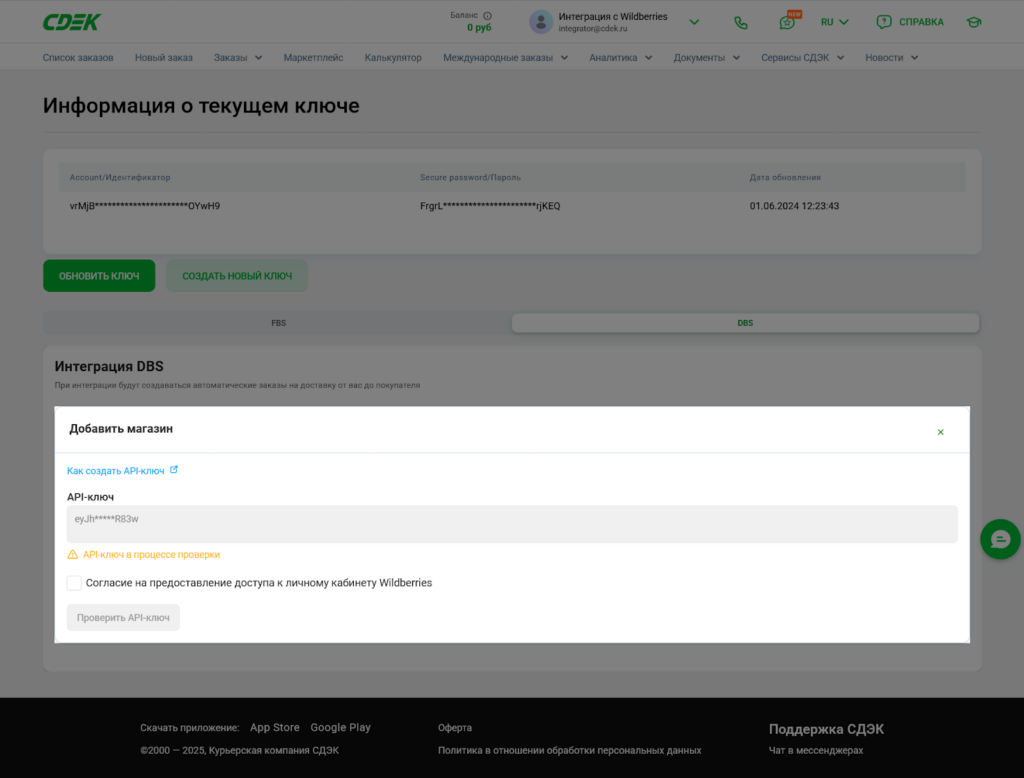Click the balance info icon
Viewport: 1024px width, 778px height.
click(487, 16)
